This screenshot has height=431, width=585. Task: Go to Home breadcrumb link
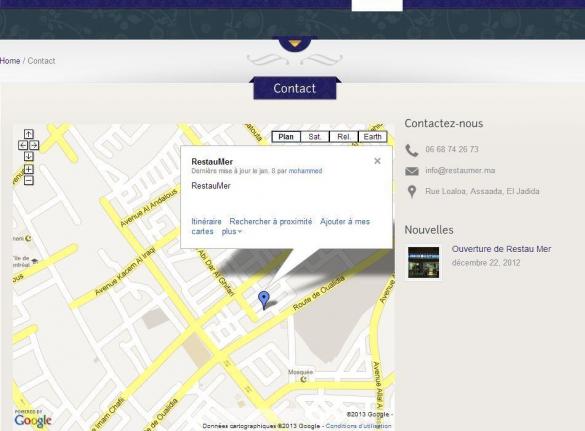click(10, 61)
